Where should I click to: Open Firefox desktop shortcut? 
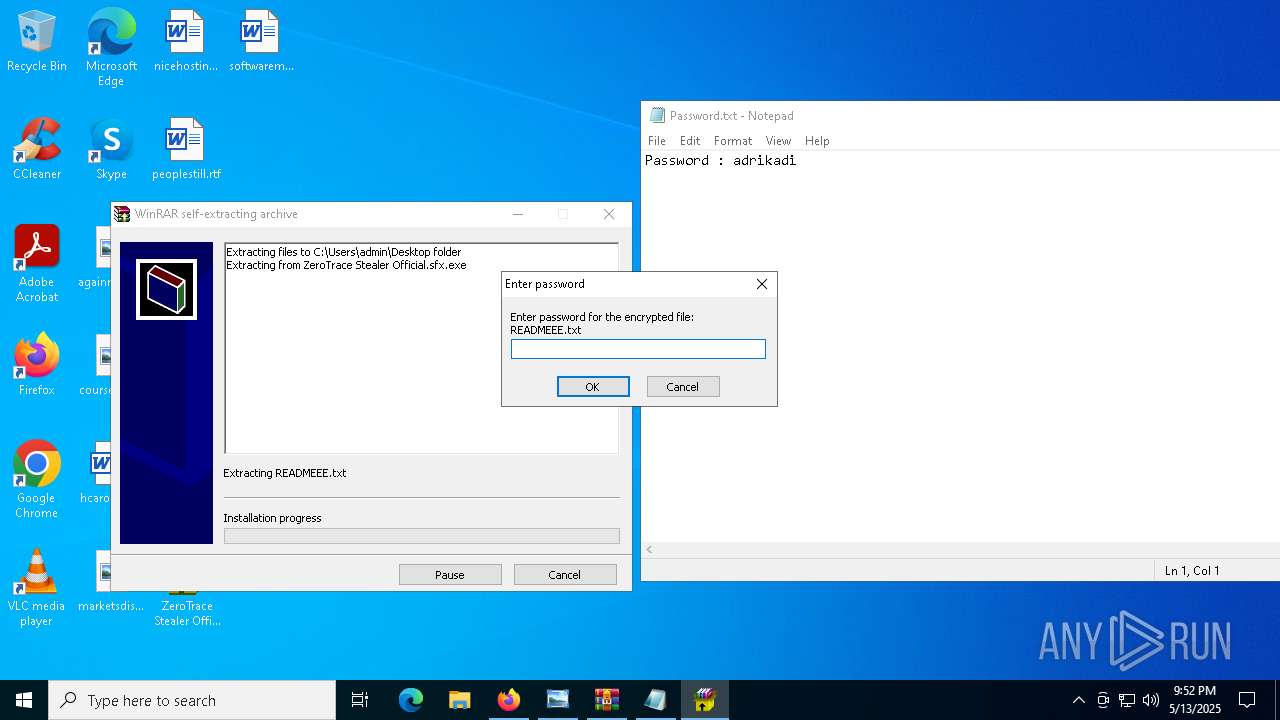pyautogui.click(x=37, y=366)
